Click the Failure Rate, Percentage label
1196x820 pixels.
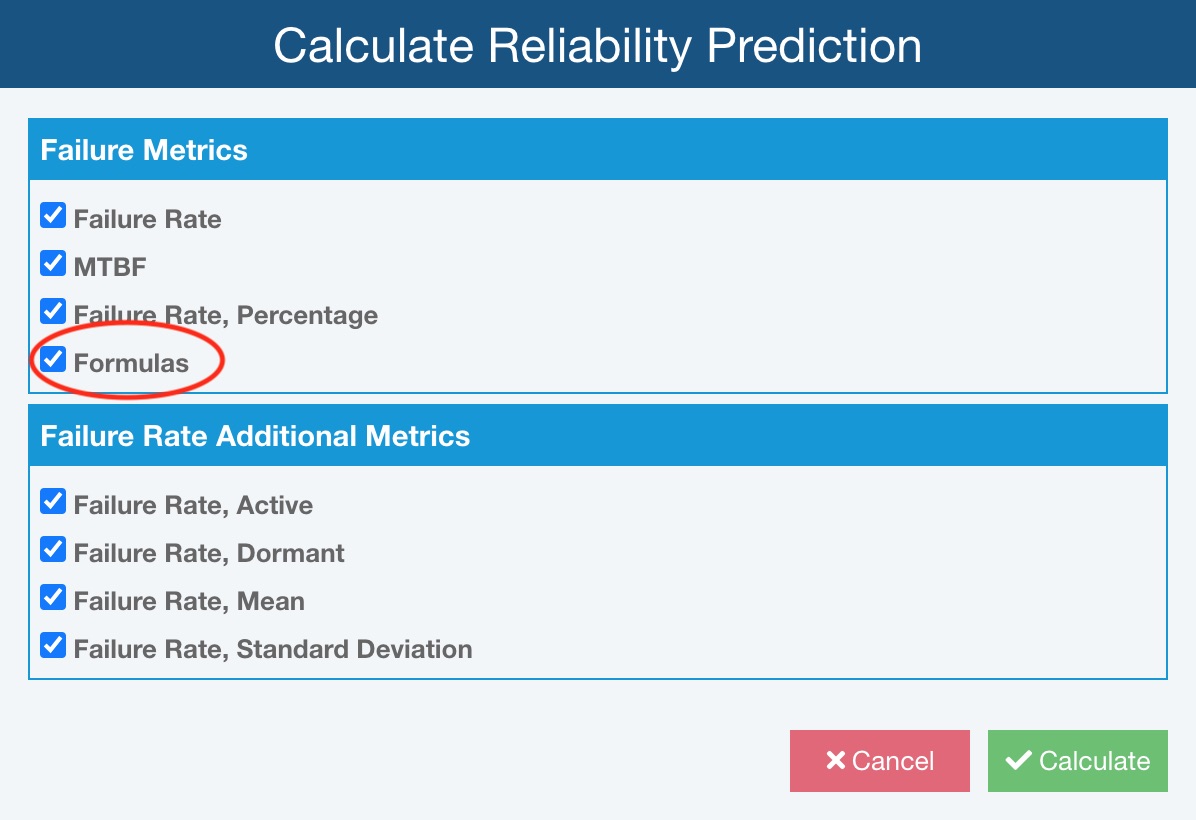(226, 315)
